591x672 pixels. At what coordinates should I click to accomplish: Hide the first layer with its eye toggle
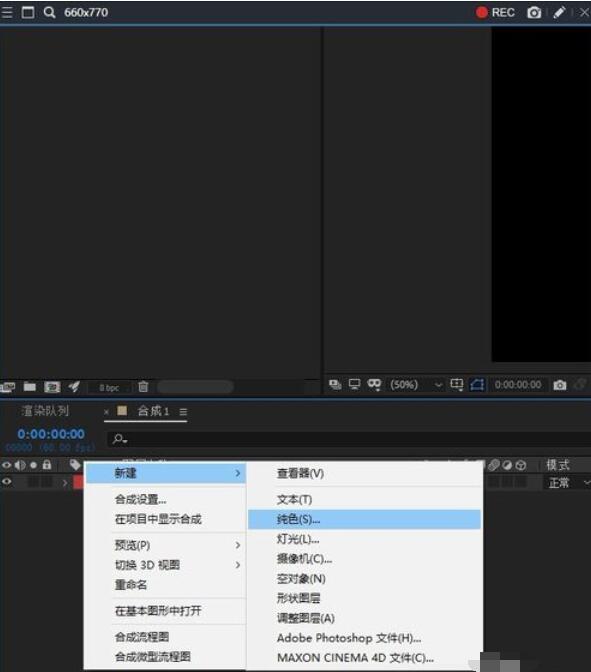point(6,482)
